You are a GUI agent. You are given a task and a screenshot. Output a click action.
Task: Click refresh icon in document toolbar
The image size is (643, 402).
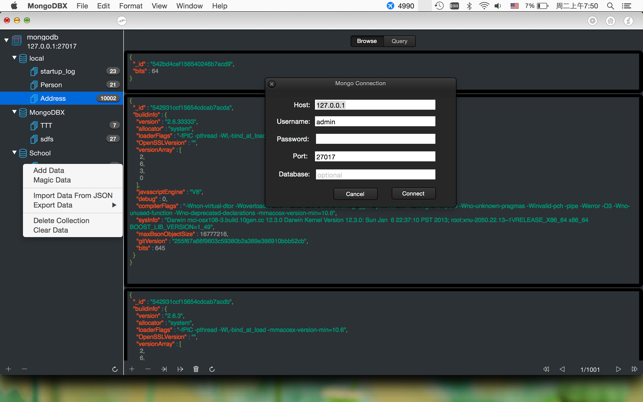pyautogui.click(x=212, y=369)
